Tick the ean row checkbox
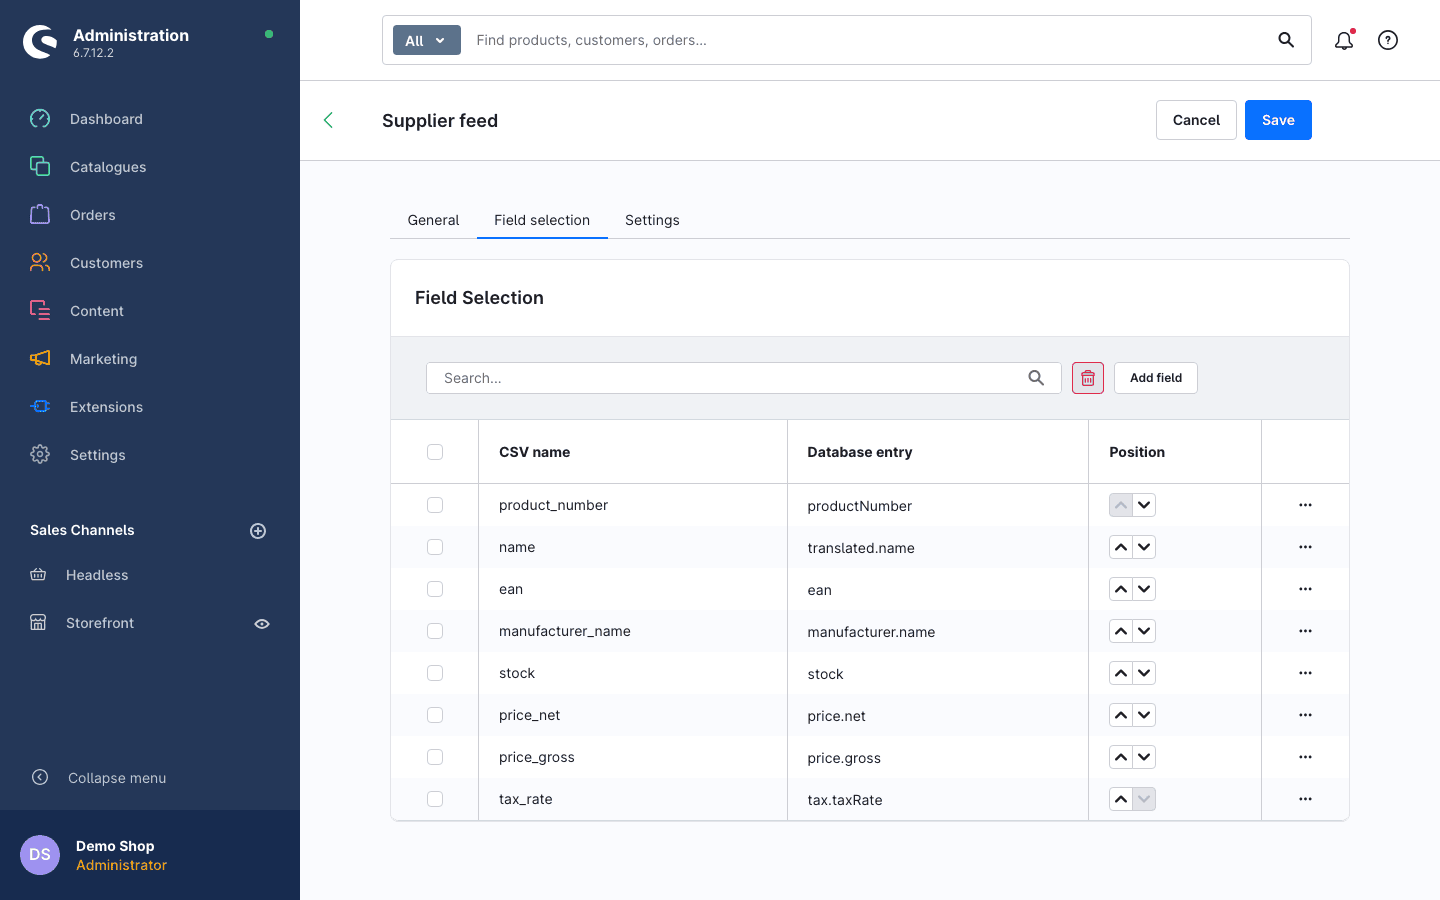 click(x=435, y=589)
